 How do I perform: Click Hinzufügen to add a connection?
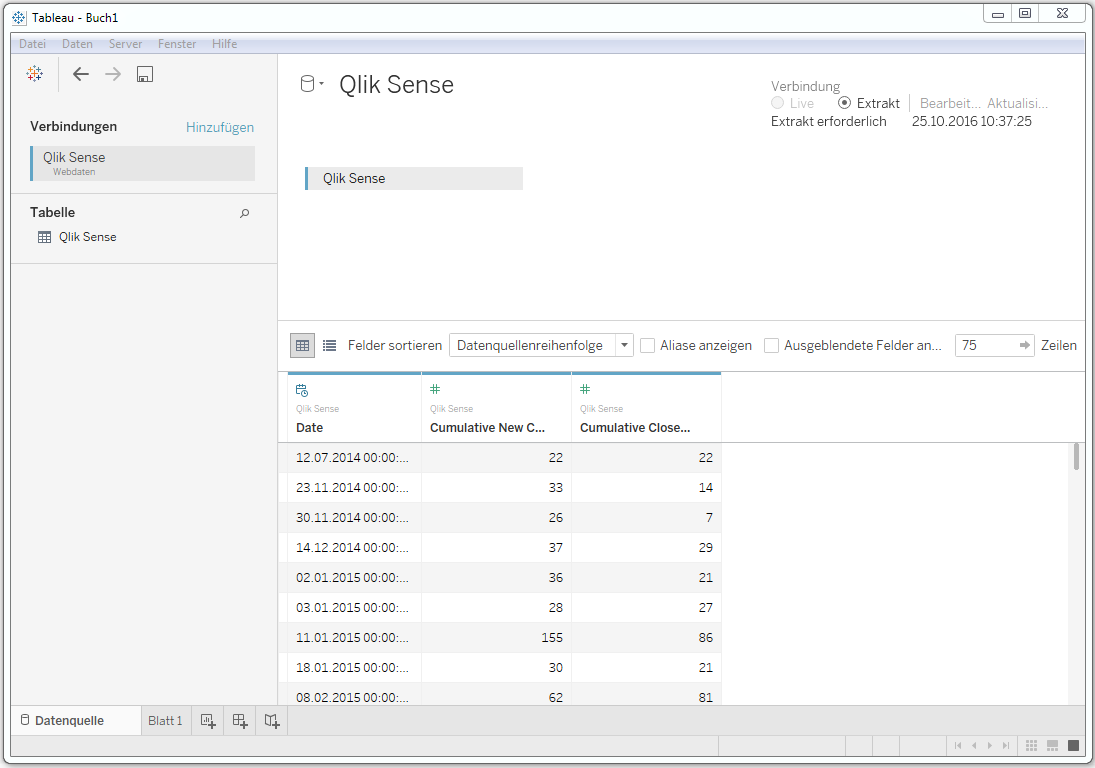(220, 127)
